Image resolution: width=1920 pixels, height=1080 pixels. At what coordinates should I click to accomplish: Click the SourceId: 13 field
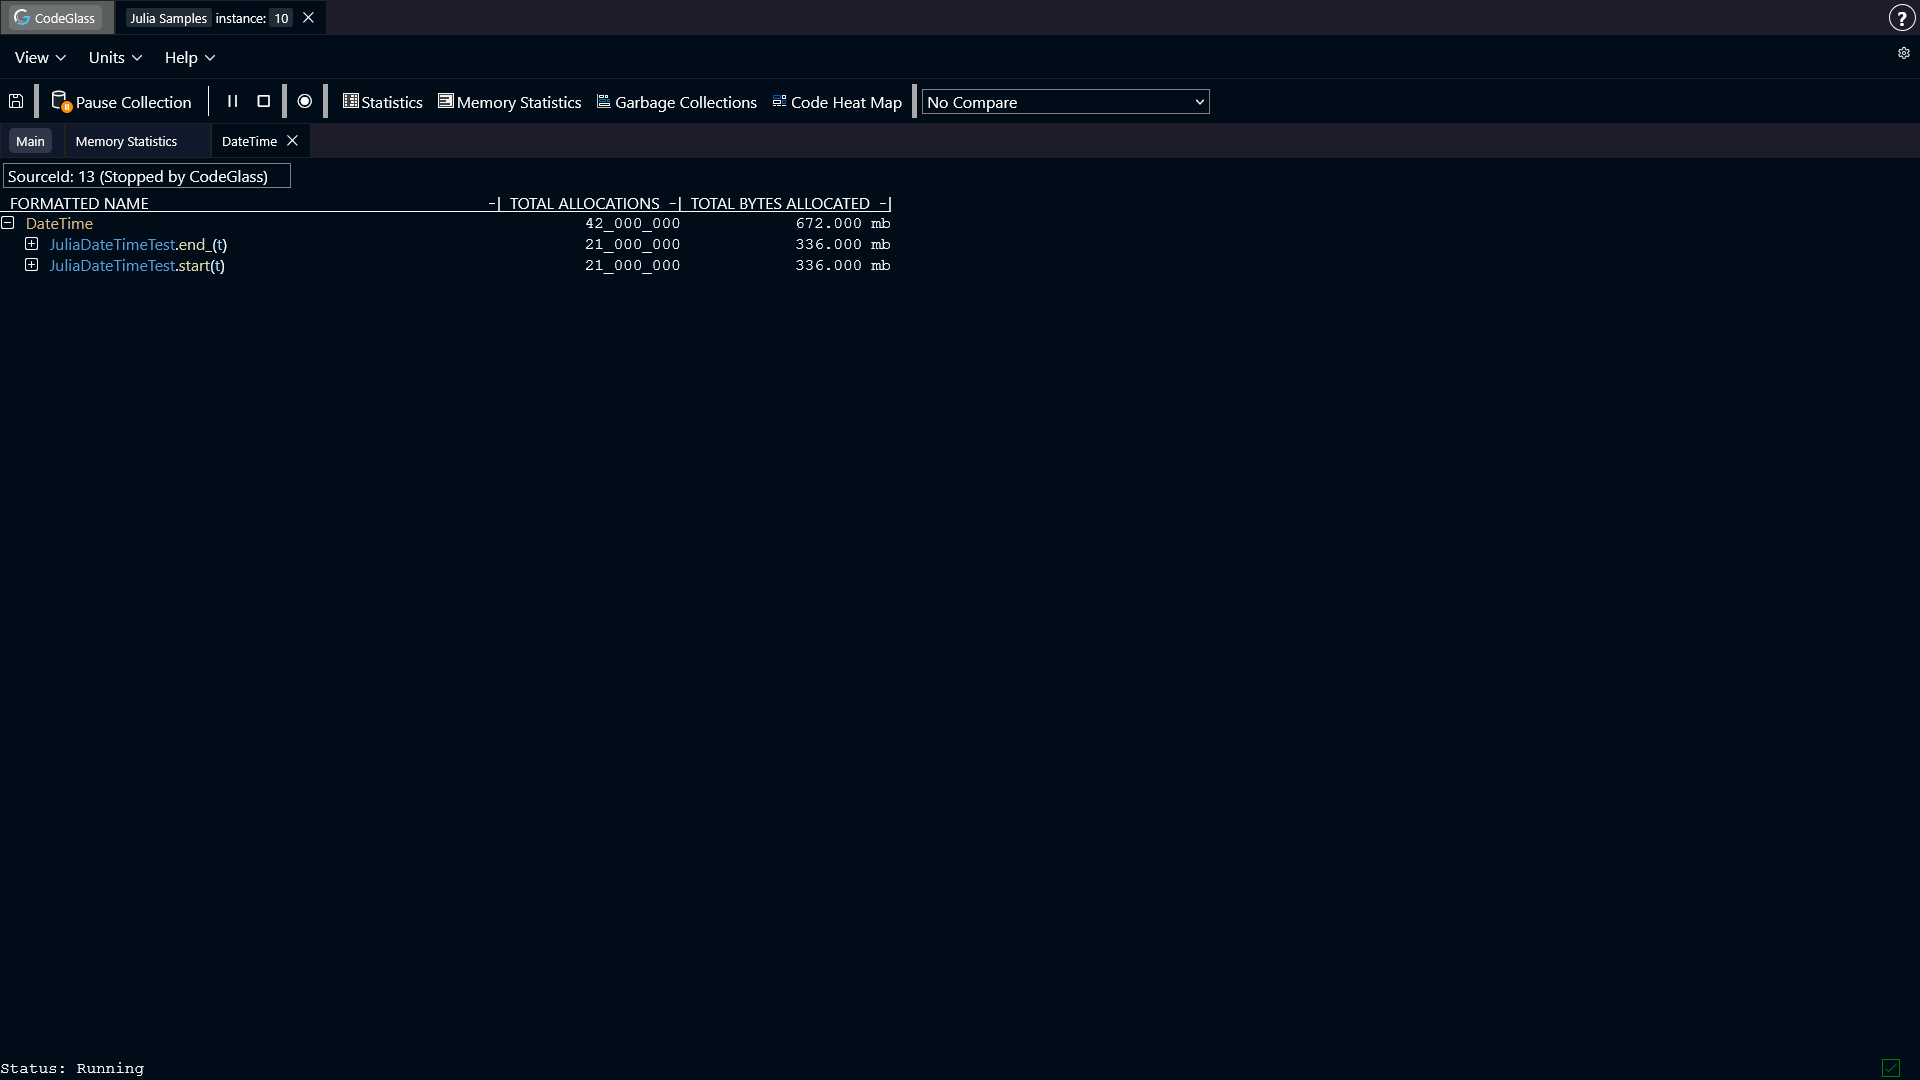147,176
